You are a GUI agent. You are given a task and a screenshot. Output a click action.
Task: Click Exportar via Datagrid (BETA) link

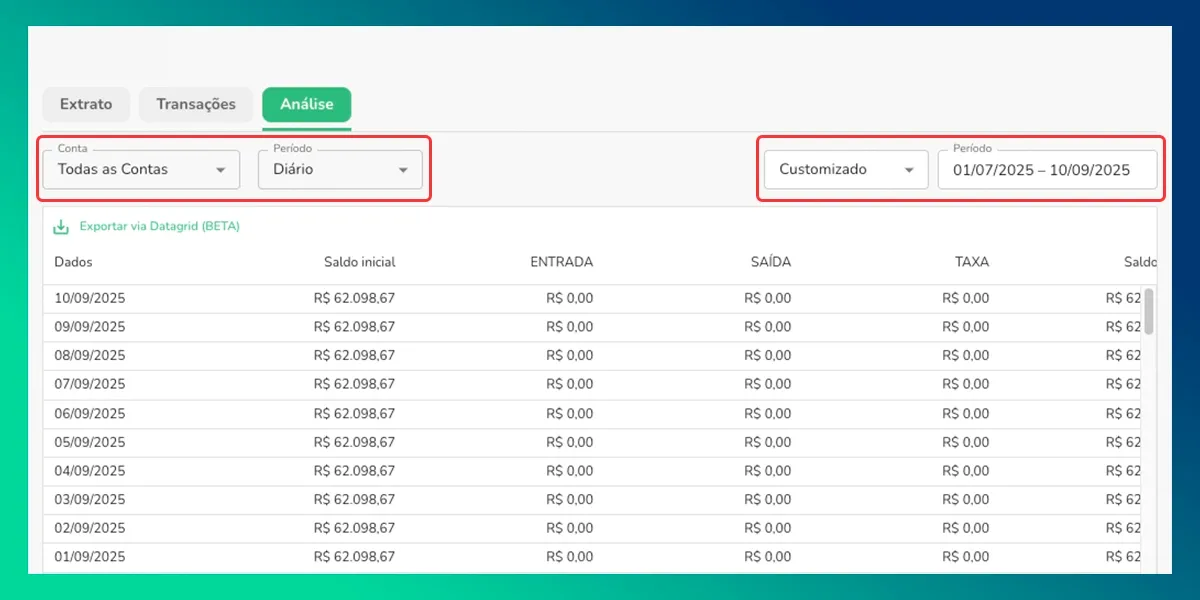(x=160, y=227)
